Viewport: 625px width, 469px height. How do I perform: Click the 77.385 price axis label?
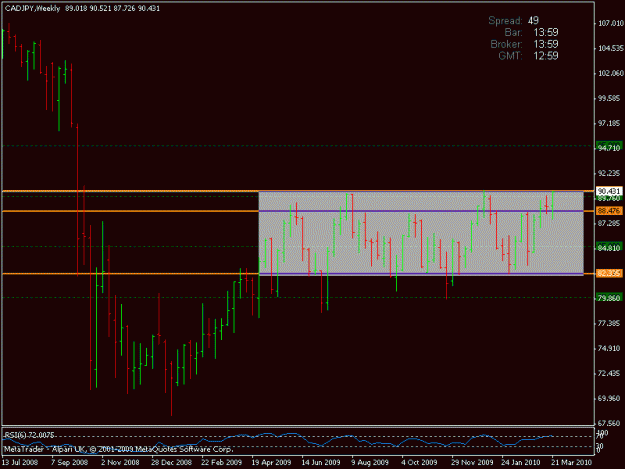click(x=610, y=323)
